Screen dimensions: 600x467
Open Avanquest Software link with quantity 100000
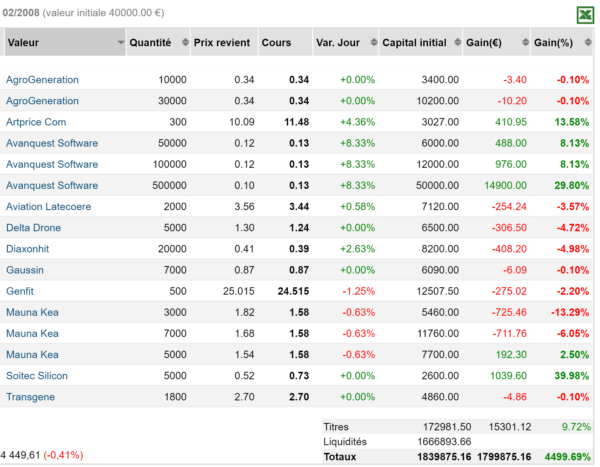52,164
